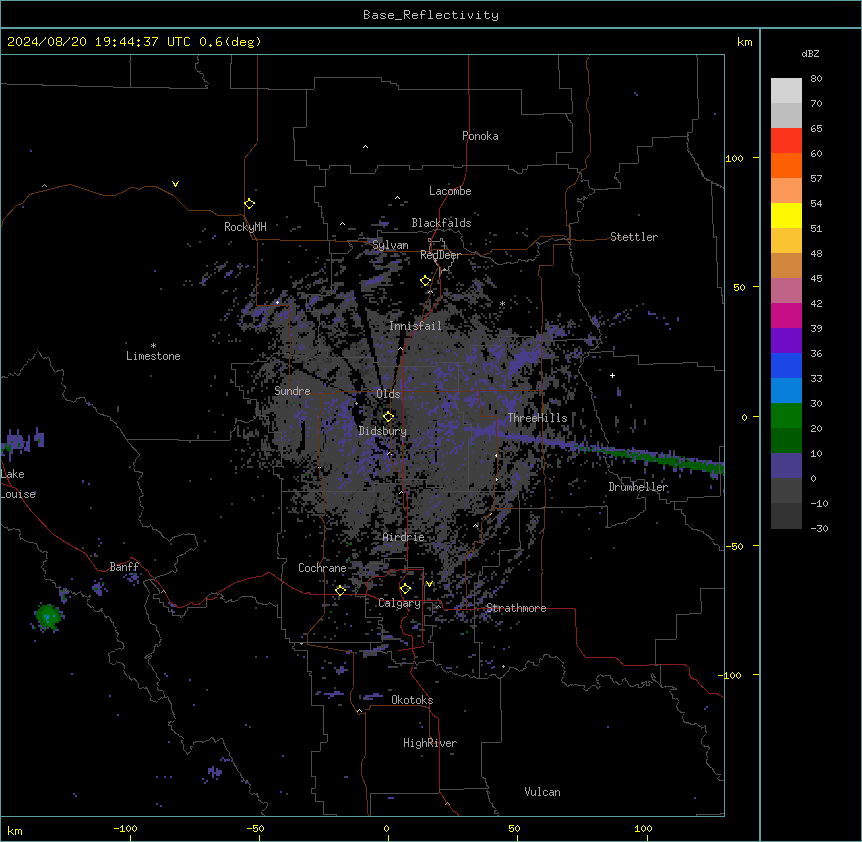Click the yellow diamond marker below RedDeer

[426, 281]
